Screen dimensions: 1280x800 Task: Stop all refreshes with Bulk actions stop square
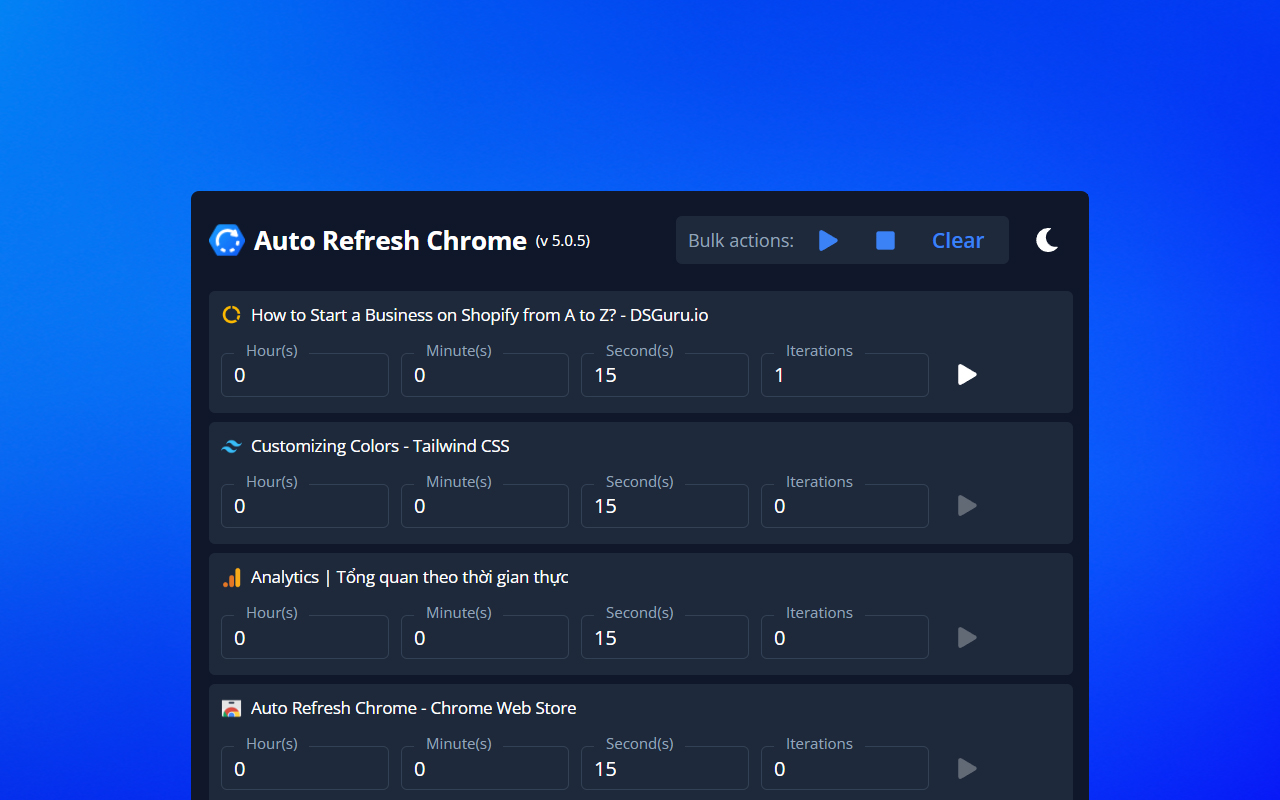885,240
